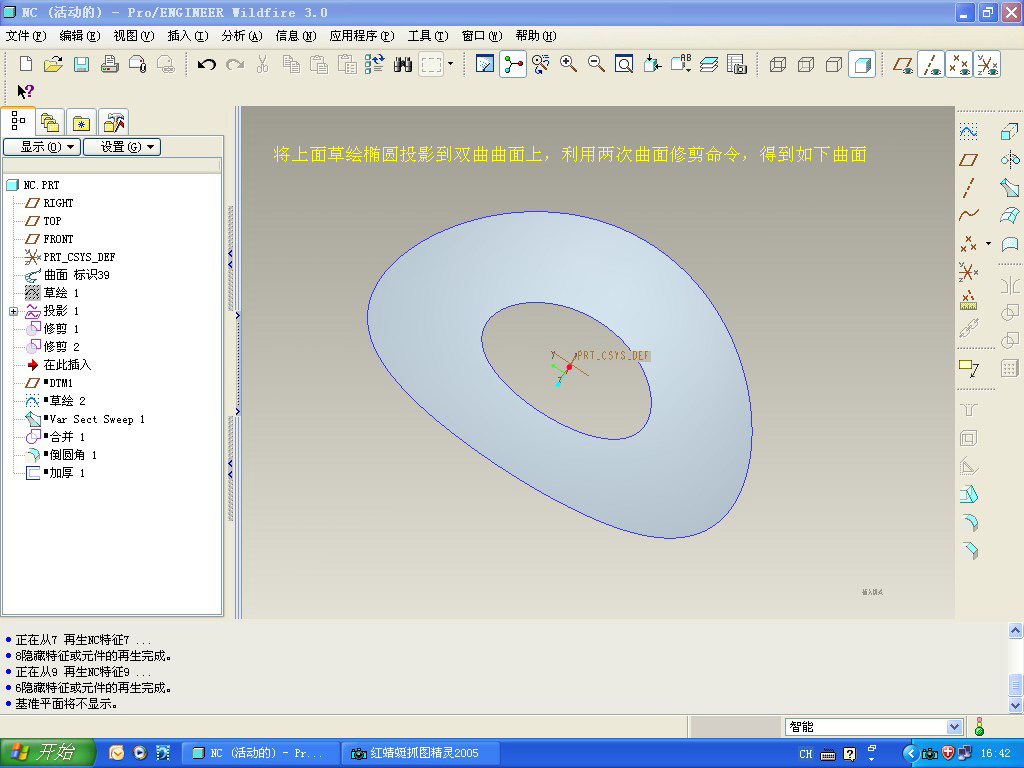
Task: Open the 编辑 menu
Action: coord(80,35)
